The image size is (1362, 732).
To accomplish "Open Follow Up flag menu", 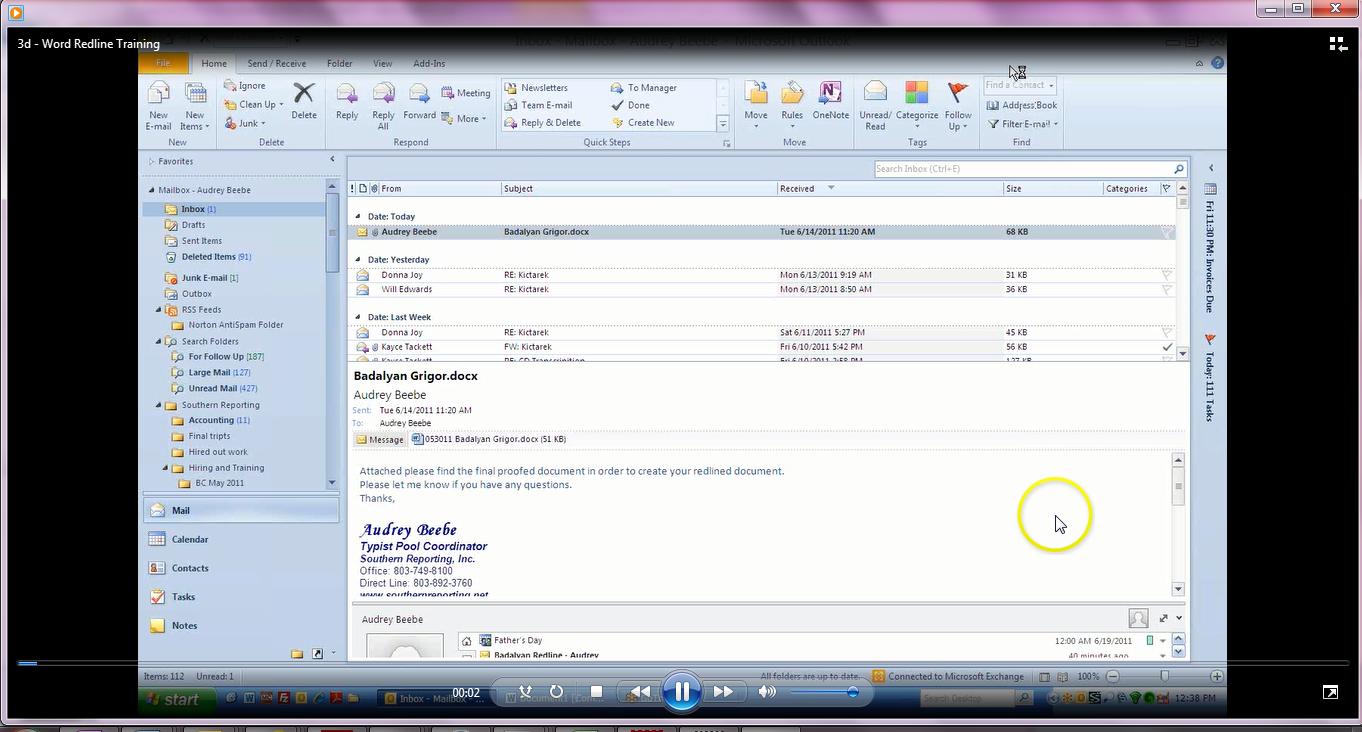I will pyautogui.click(x=958, y=107).
